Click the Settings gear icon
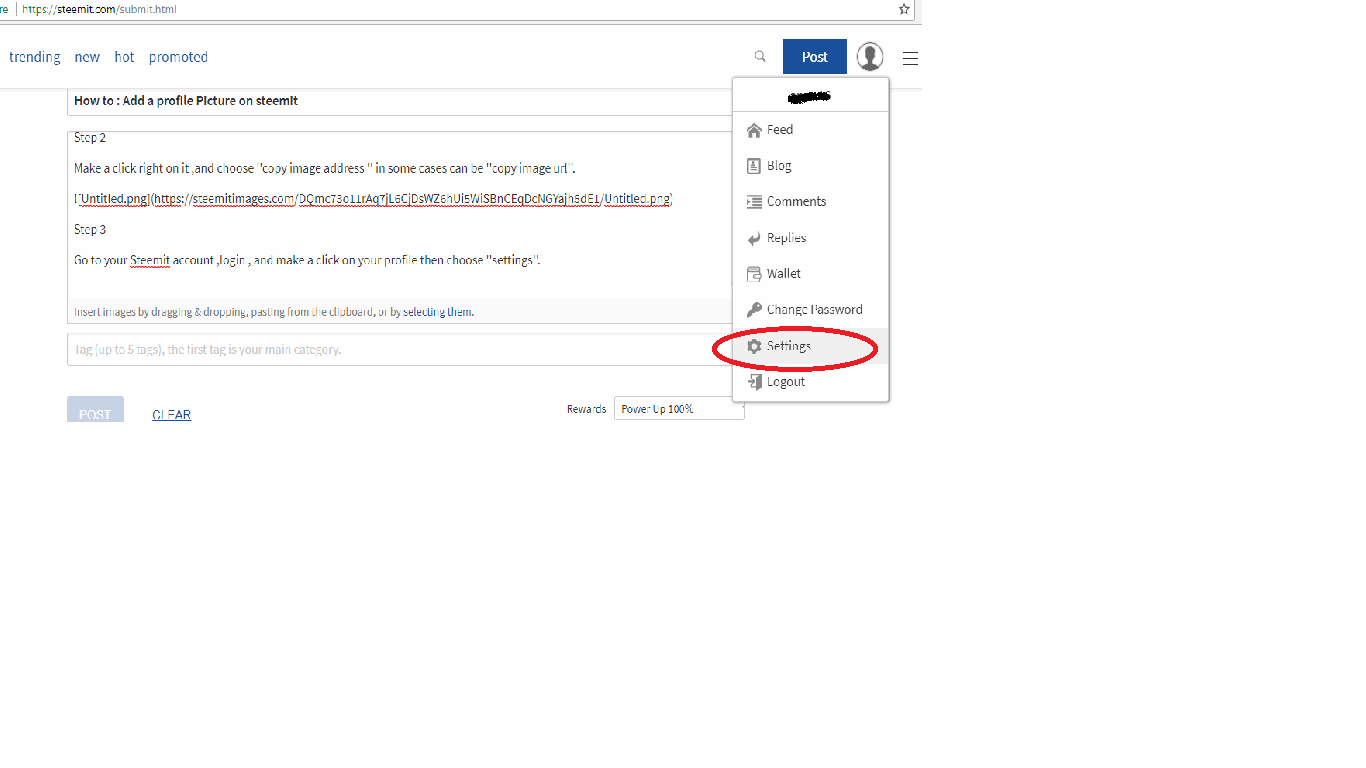The image size is (1366, 768). point(754,346)
